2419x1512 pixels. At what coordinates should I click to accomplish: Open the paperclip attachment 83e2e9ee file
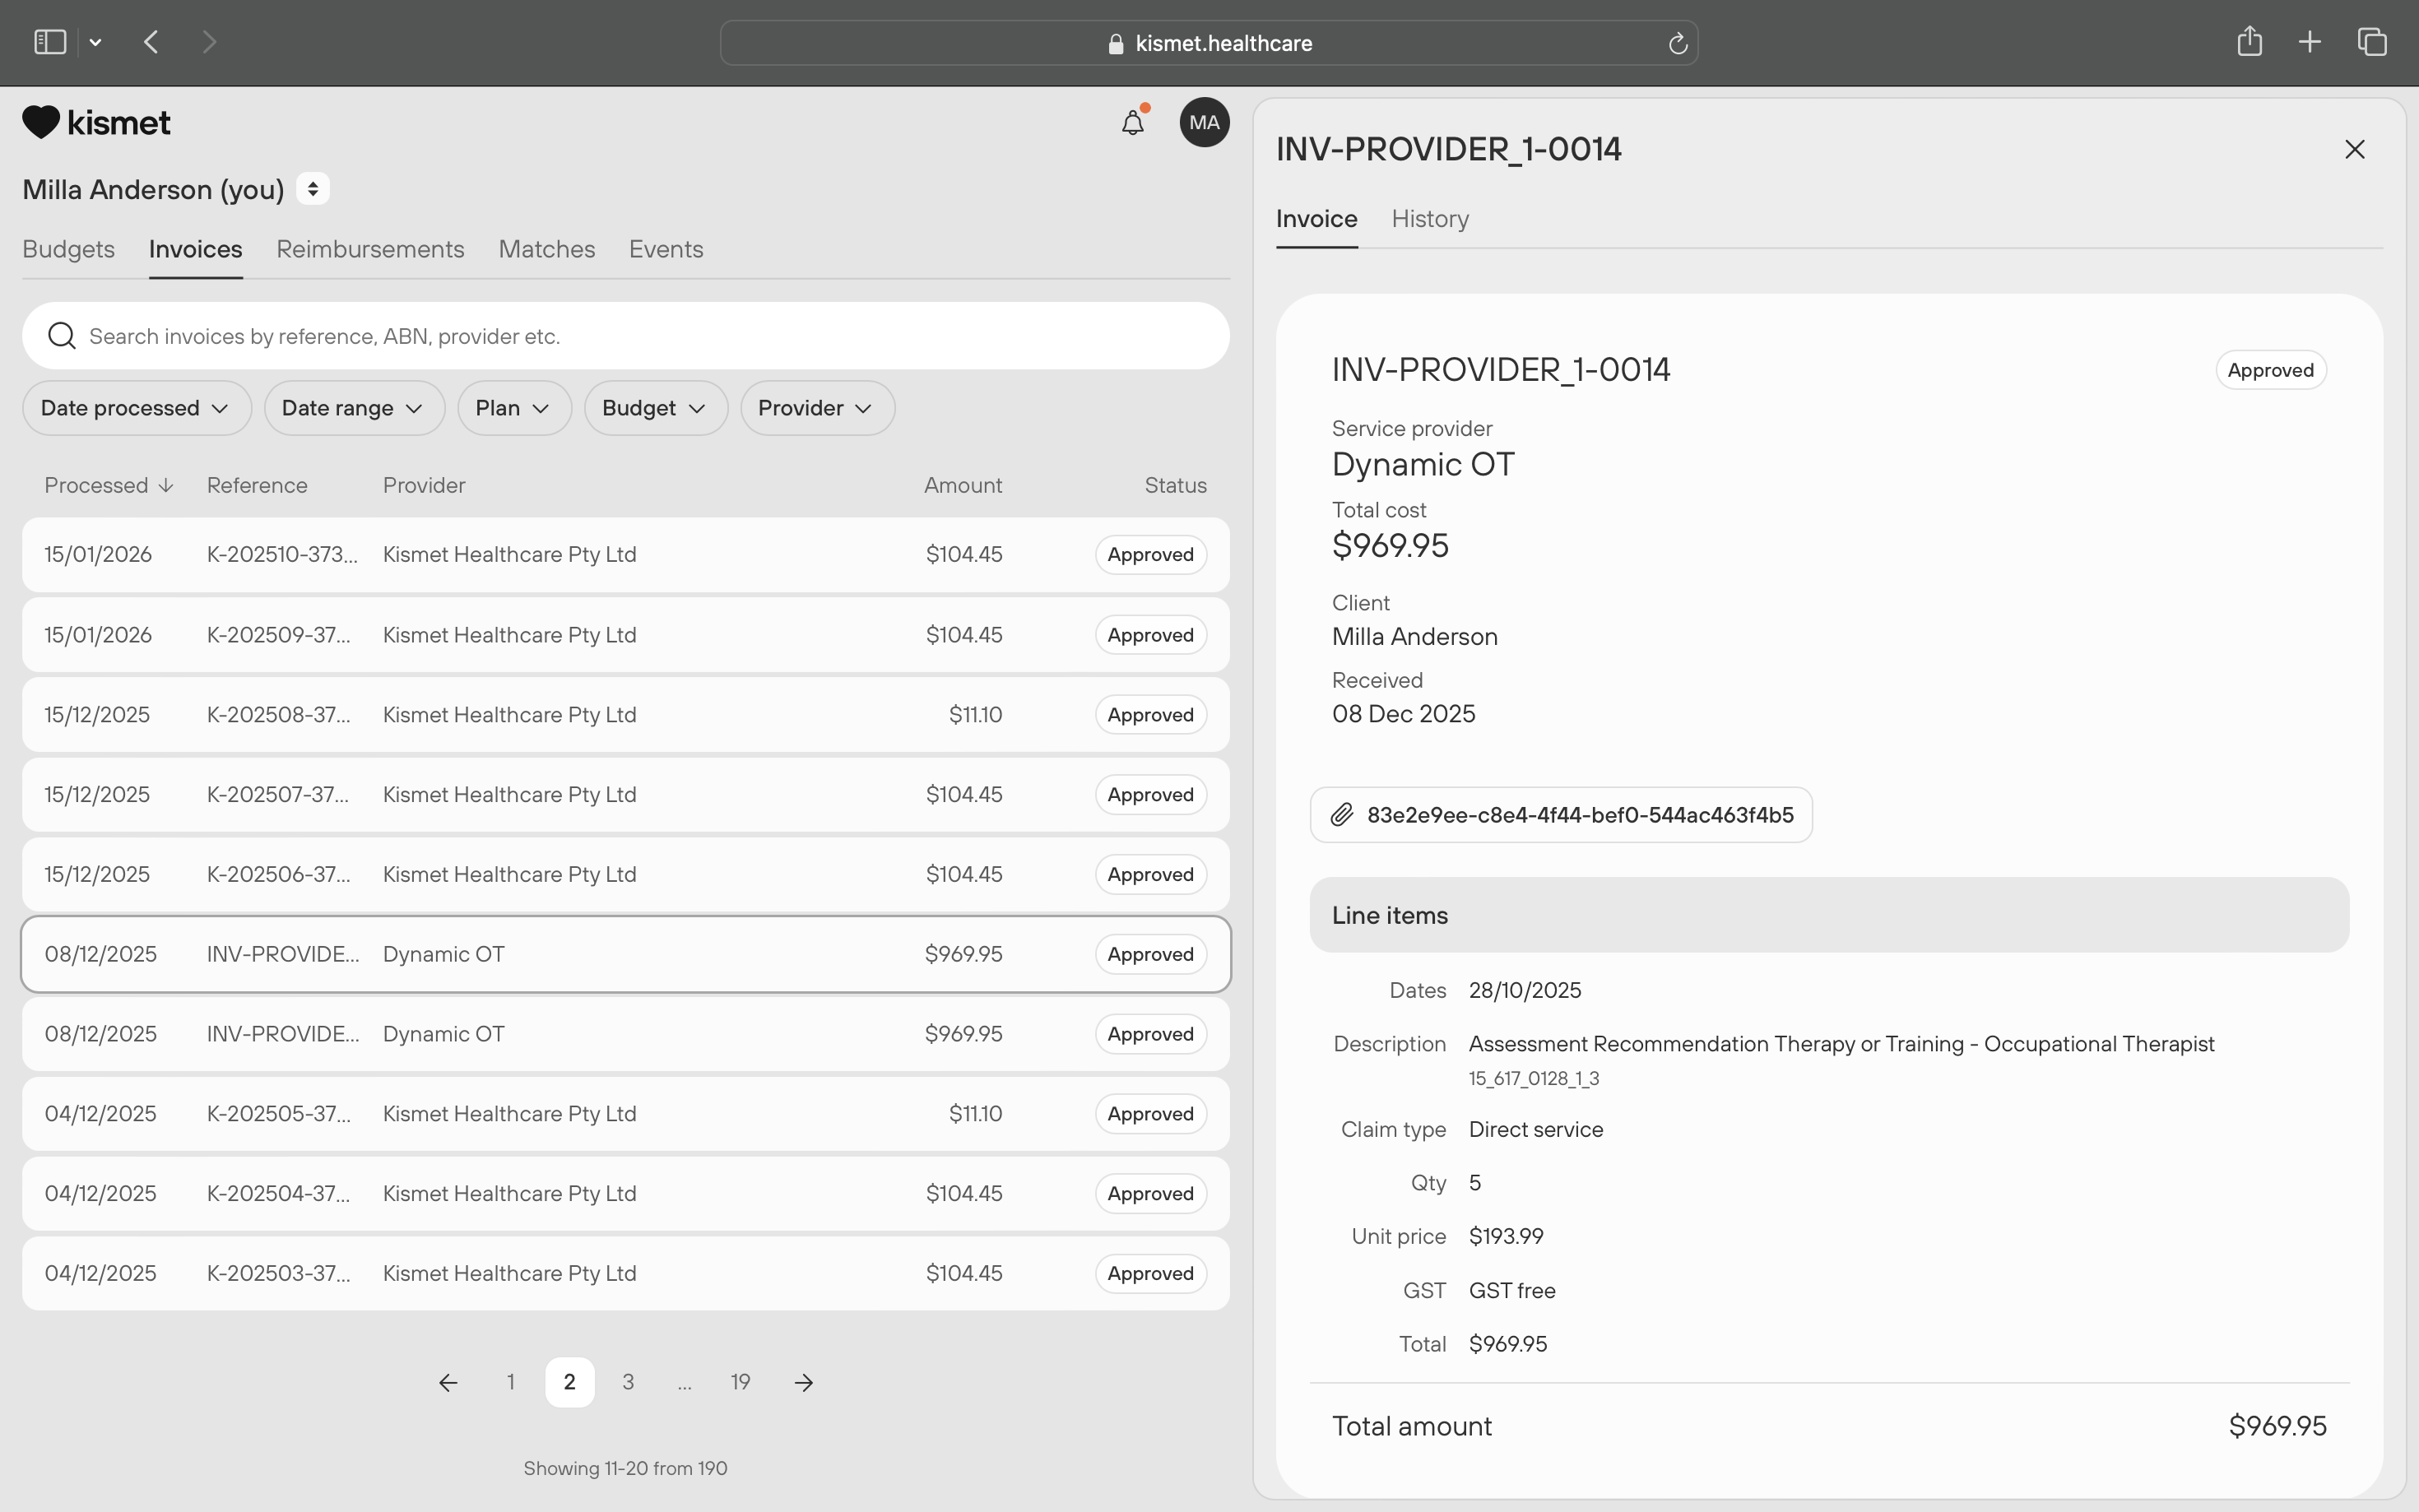pos(1561,815)
